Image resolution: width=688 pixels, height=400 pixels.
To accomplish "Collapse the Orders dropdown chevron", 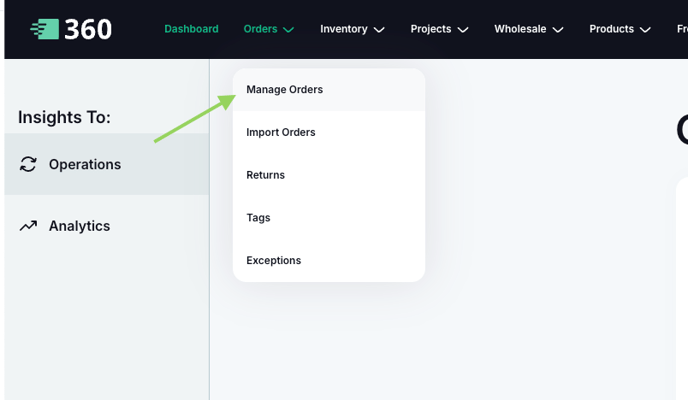I will (x=289, y=30).
